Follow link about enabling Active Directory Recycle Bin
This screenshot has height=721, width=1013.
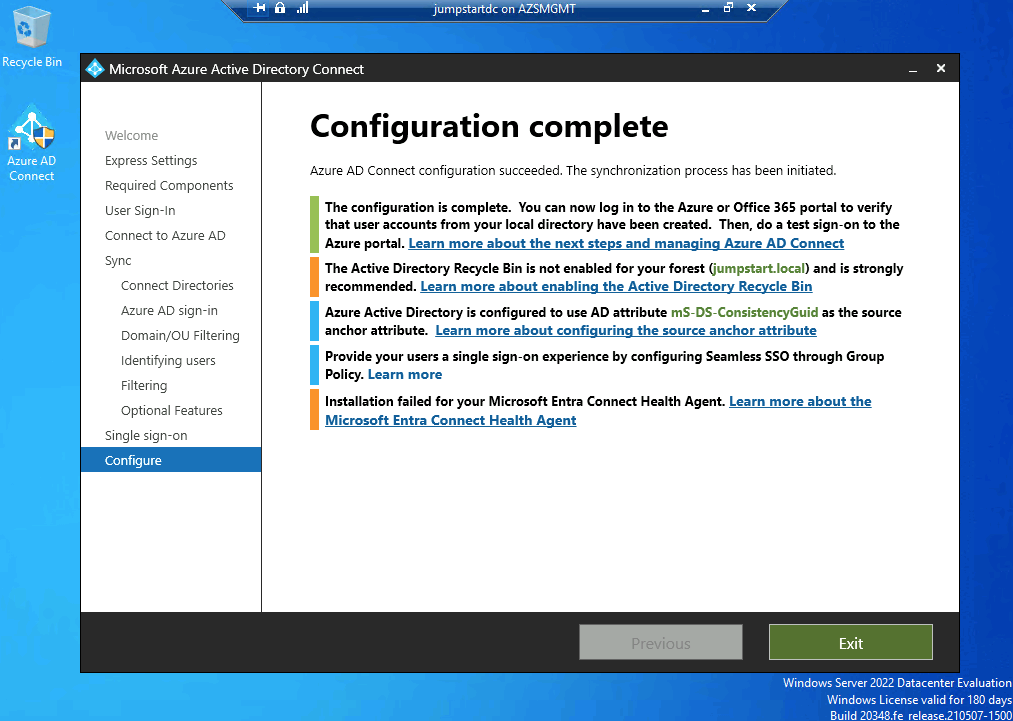click(616, 286)
